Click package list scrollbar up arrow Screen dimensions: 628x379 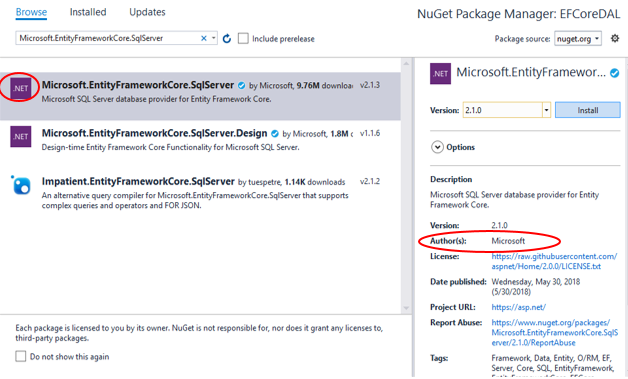pyautogui.click(x=406, y=63)
